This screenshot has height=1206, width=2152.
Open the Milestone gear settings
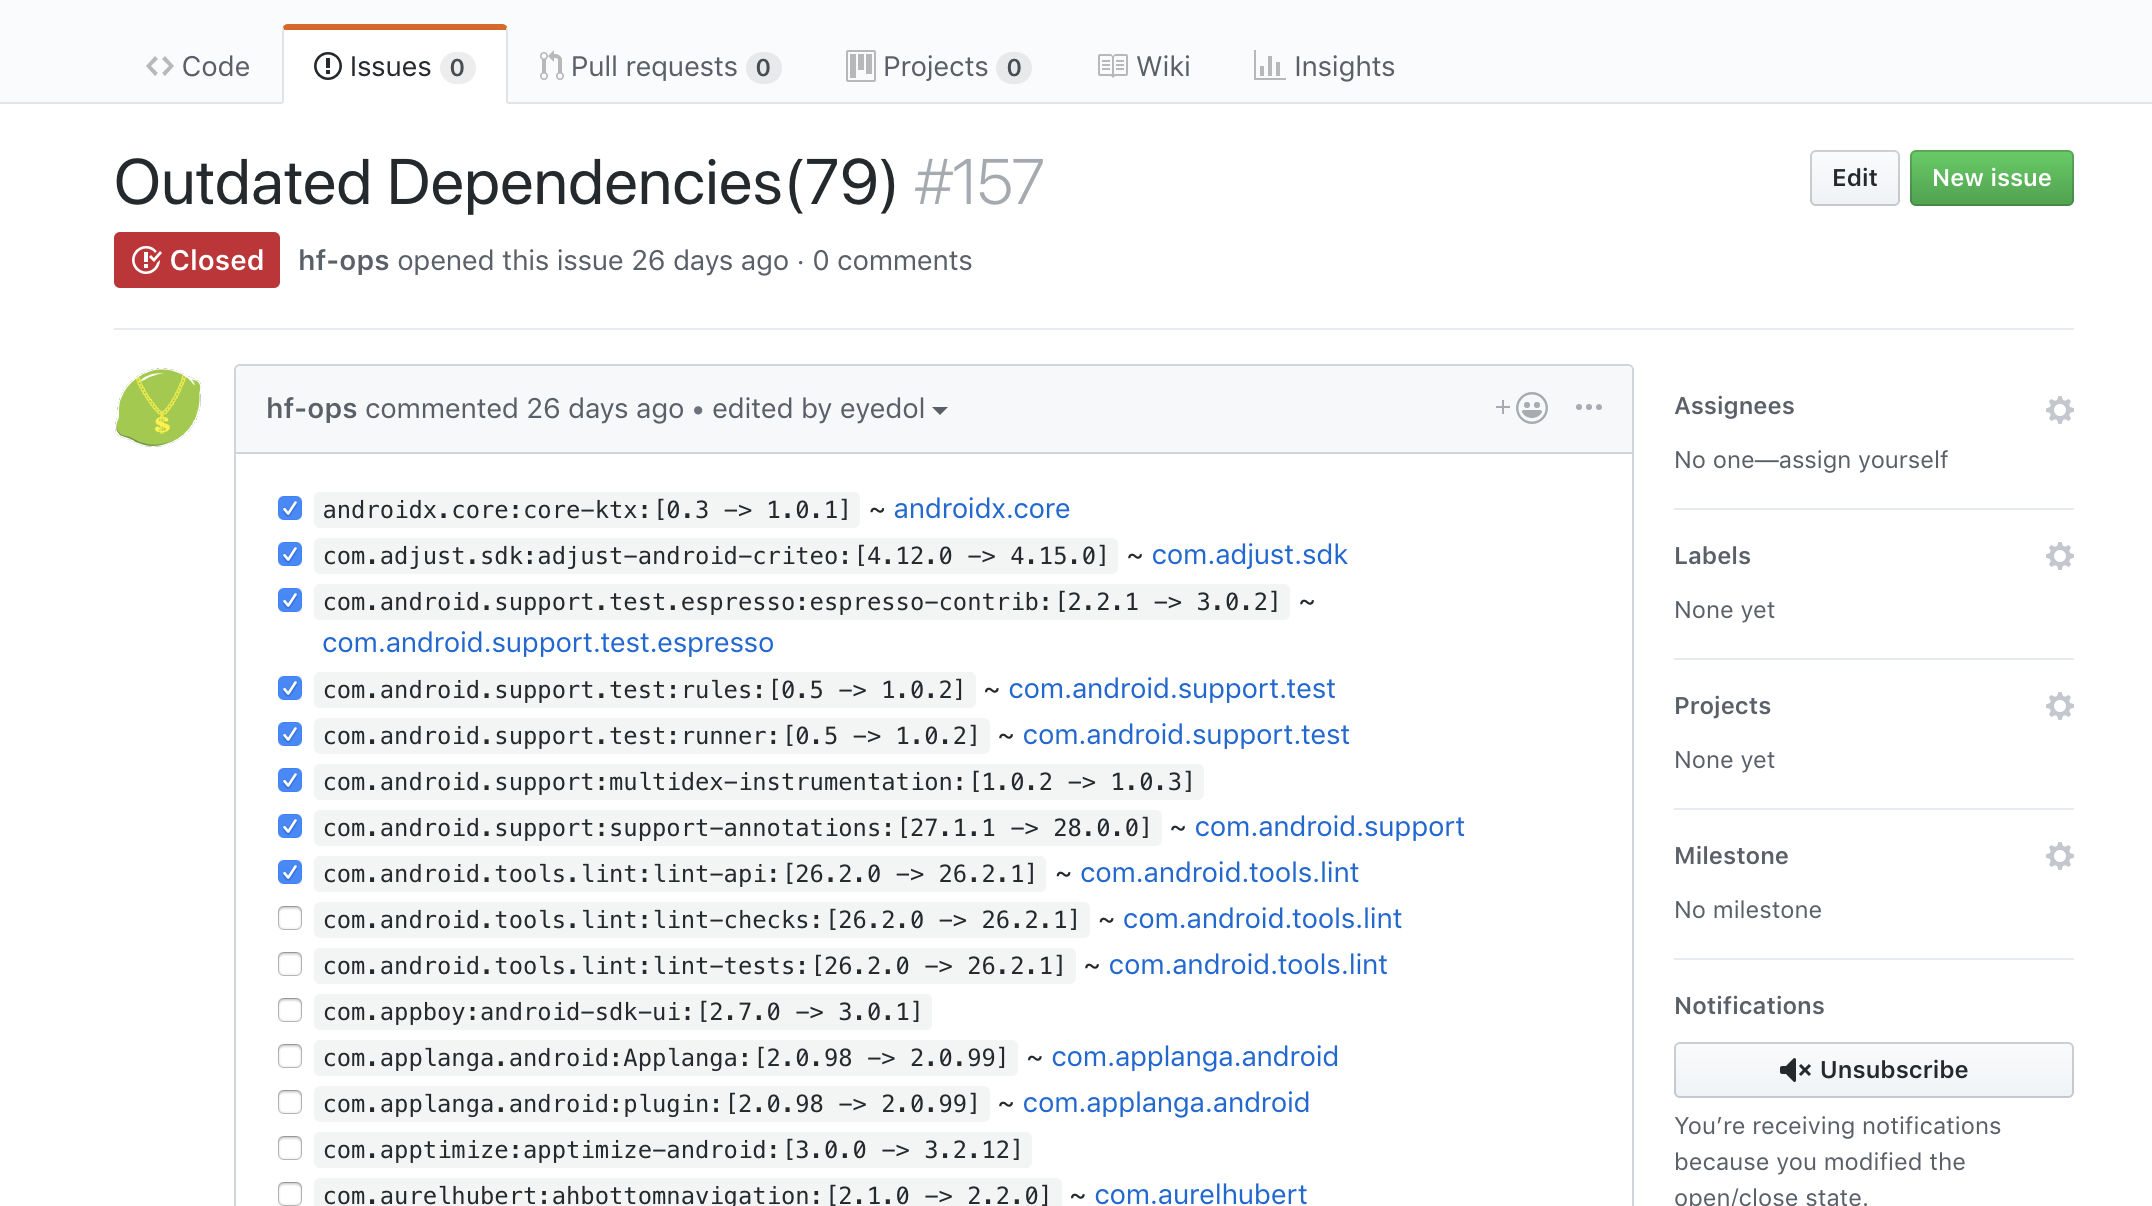point(2059,856)
